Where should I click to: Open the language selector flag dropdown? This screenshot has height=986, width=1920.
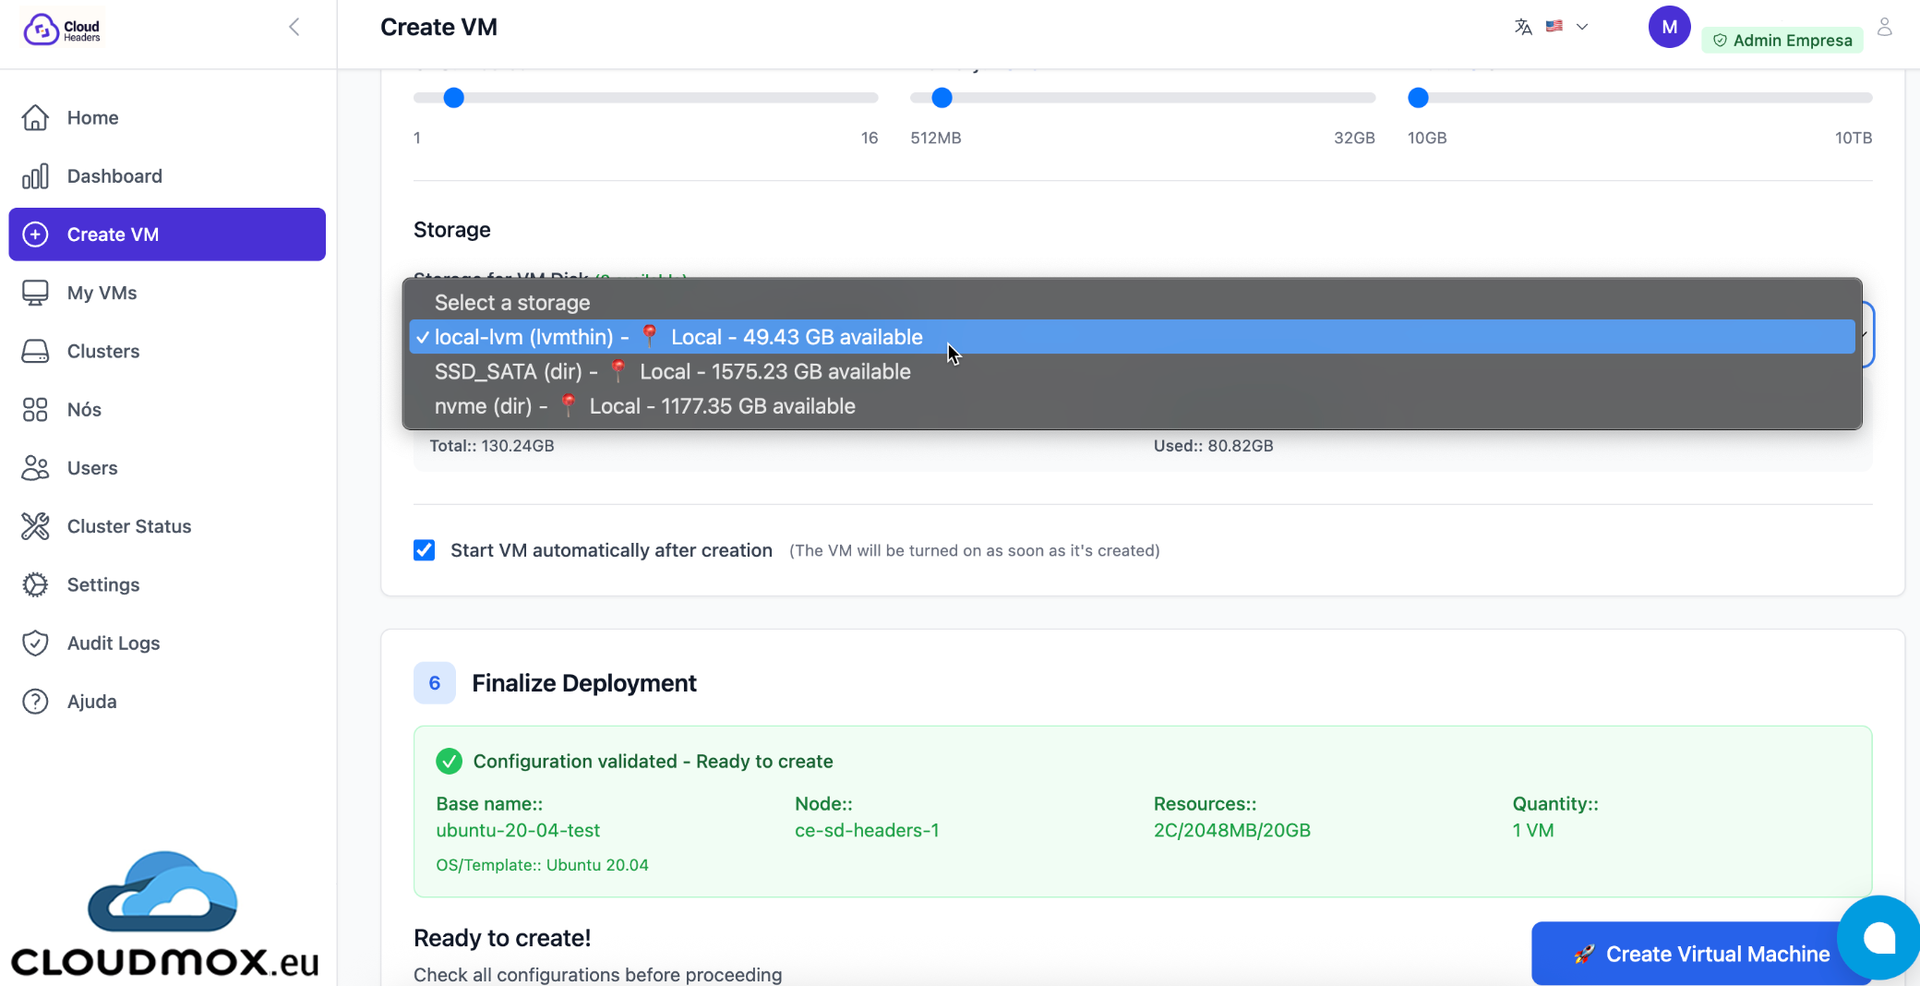point(1566,27)
